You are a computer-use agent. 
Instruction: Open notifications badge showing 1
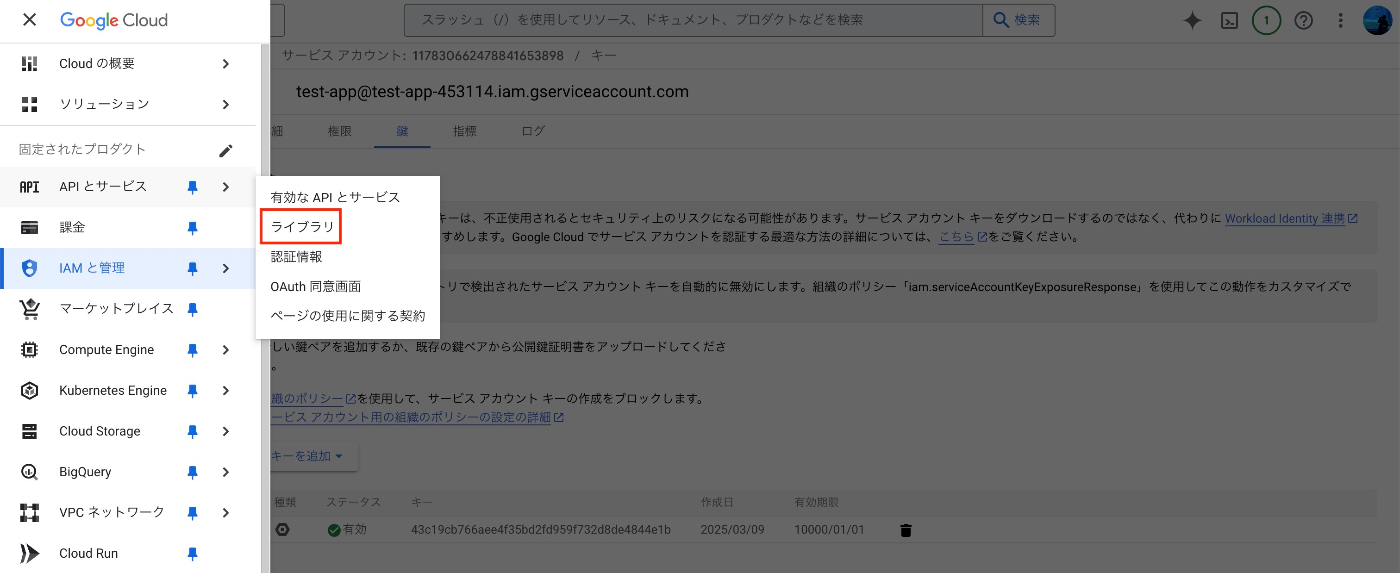tap(1267, 20)
